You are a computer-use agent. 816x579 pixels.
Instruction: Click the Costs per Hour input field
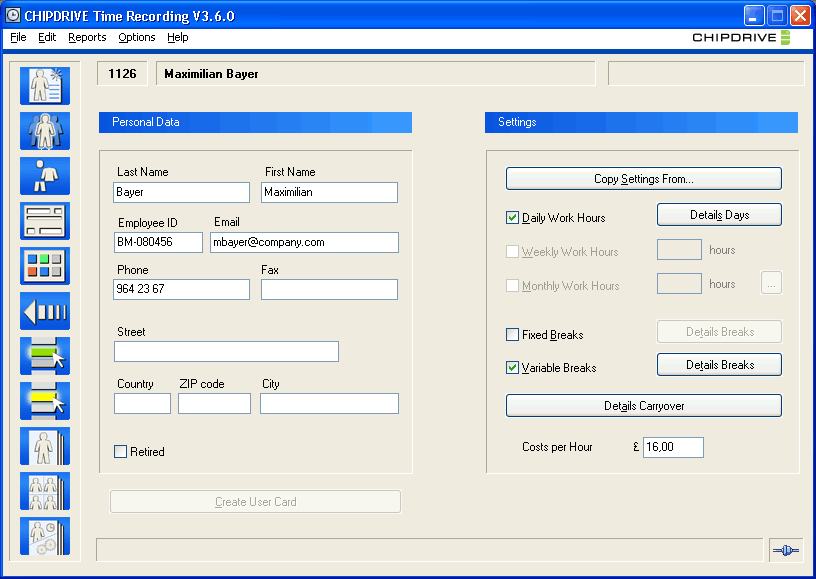pyautogui.click(x=672, y=447)
